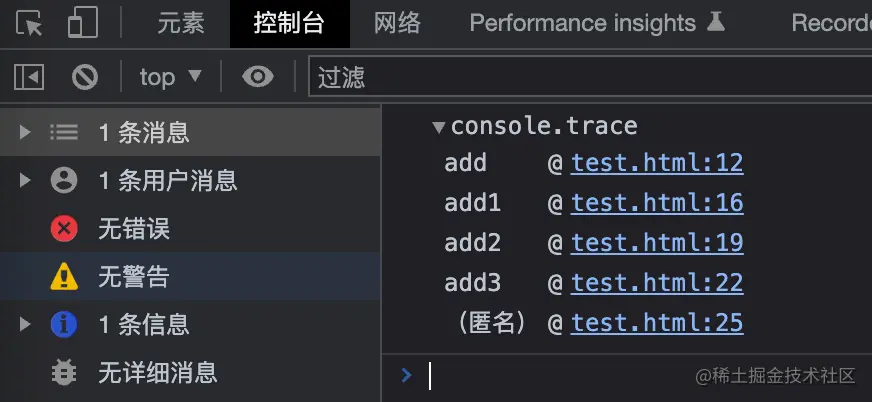Open the test.html:12 source link
Screen dimensions: 872x402
657,163
